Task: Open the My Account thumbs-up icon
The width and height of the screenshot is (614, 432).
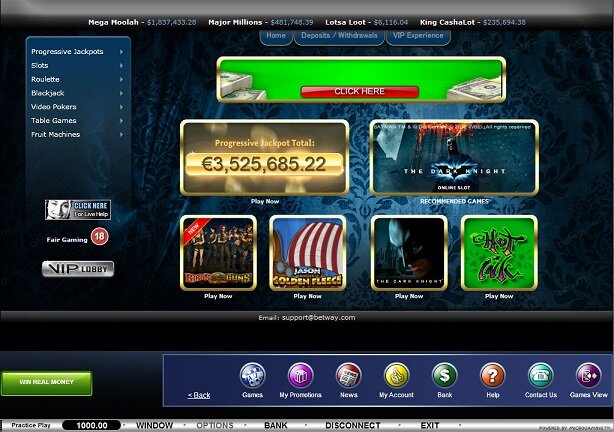Action: [396, 375]
